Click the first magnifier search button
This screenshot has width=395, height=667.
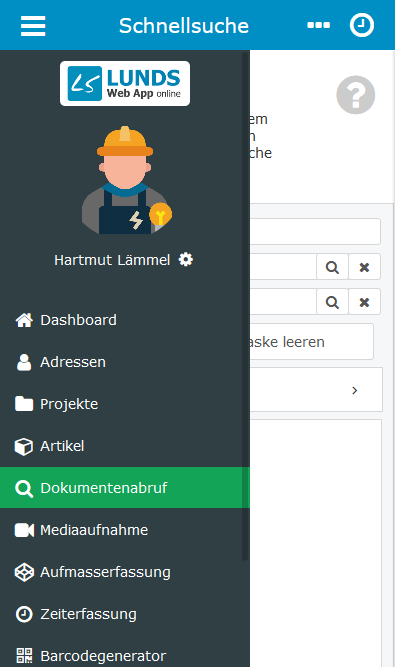[332, 267]
